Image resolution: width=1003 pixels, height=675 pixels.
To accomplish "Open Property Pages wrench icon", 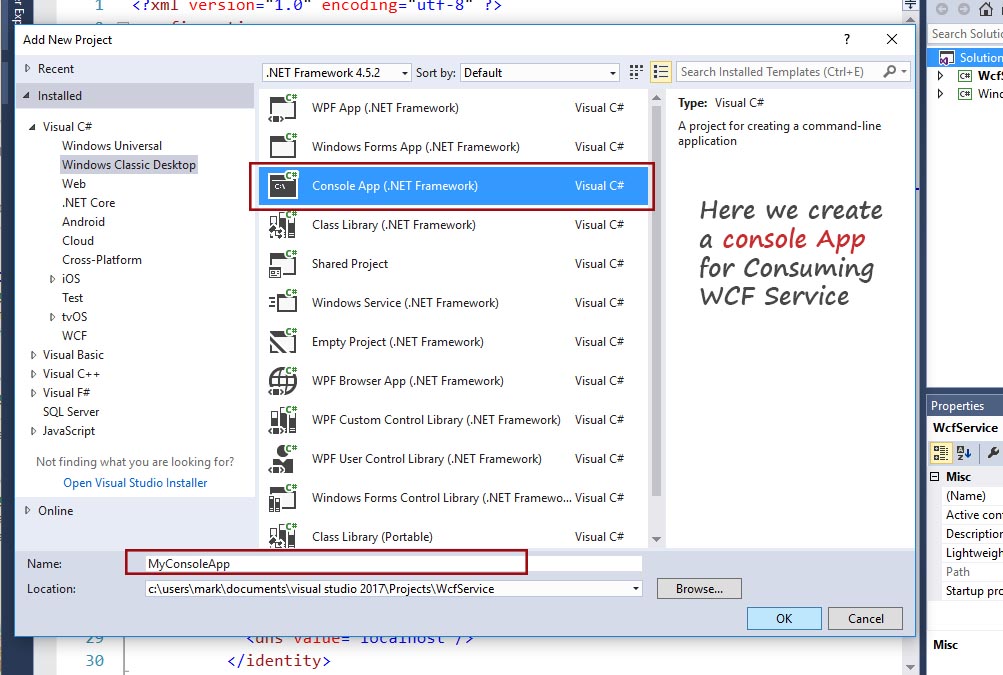I will pos(993,453).
